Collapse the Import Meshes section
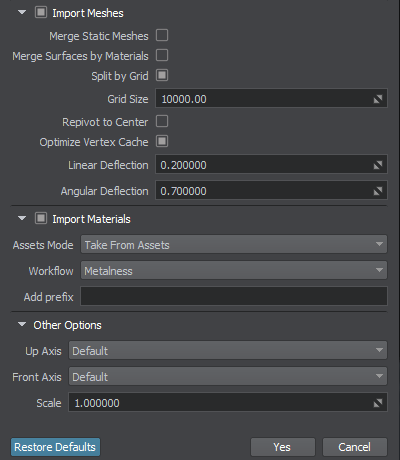The width and height of the screenshot is (400, 460). pos(22,13)
